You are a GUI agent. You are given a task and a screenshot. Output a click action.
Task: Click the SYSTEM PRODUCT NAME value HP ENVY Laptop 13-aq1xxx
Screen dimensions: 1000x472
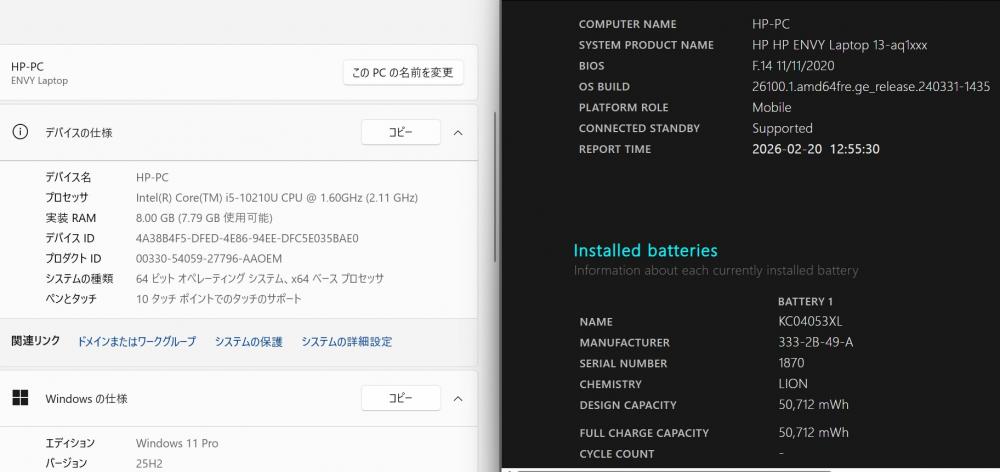(x=839, y=45)
